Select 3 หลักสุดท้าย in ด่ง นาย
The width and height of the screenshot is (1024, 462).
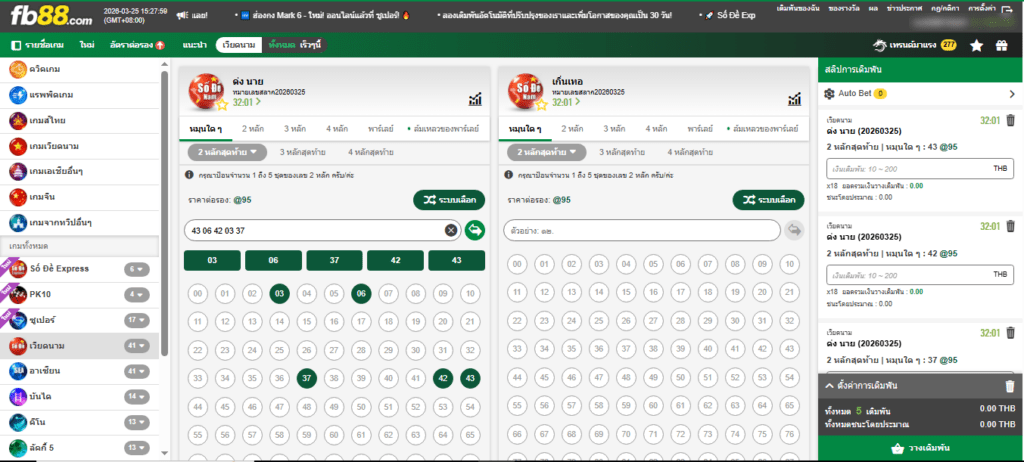click(x=302, y=152)
